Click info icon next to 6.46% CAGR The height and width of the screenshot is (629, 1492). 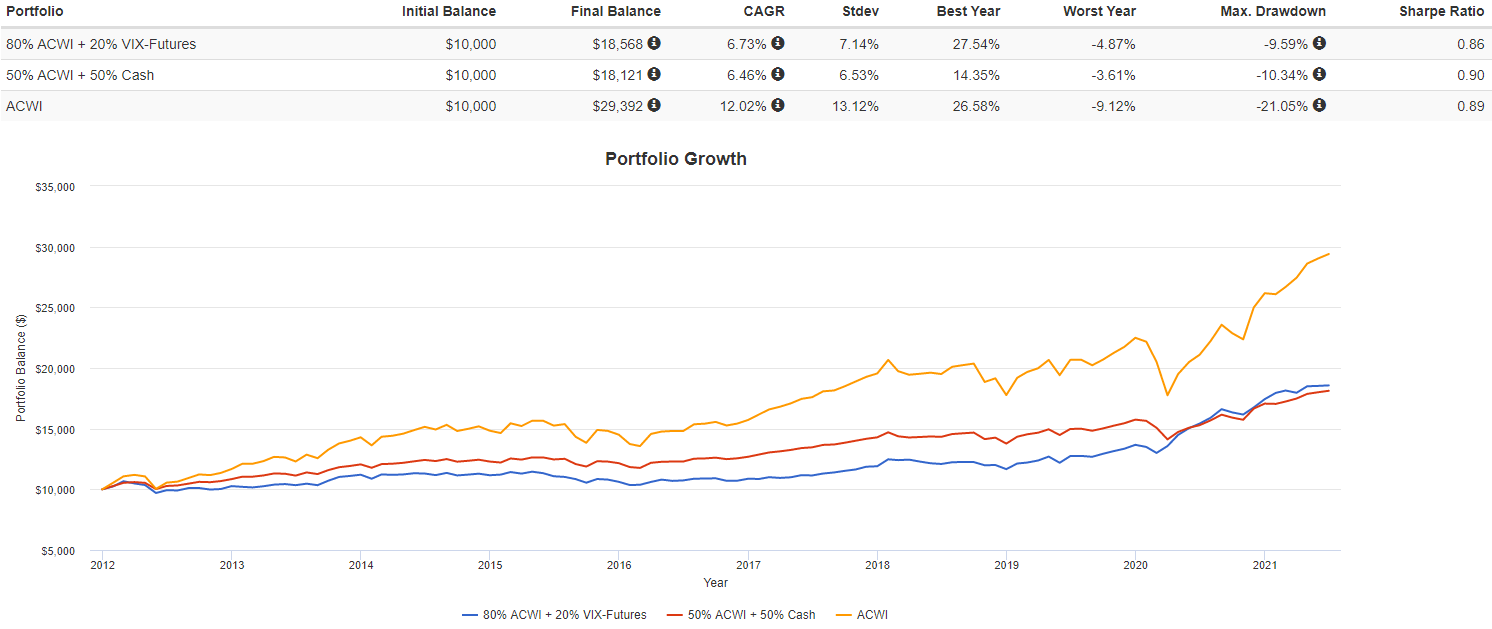778,74
